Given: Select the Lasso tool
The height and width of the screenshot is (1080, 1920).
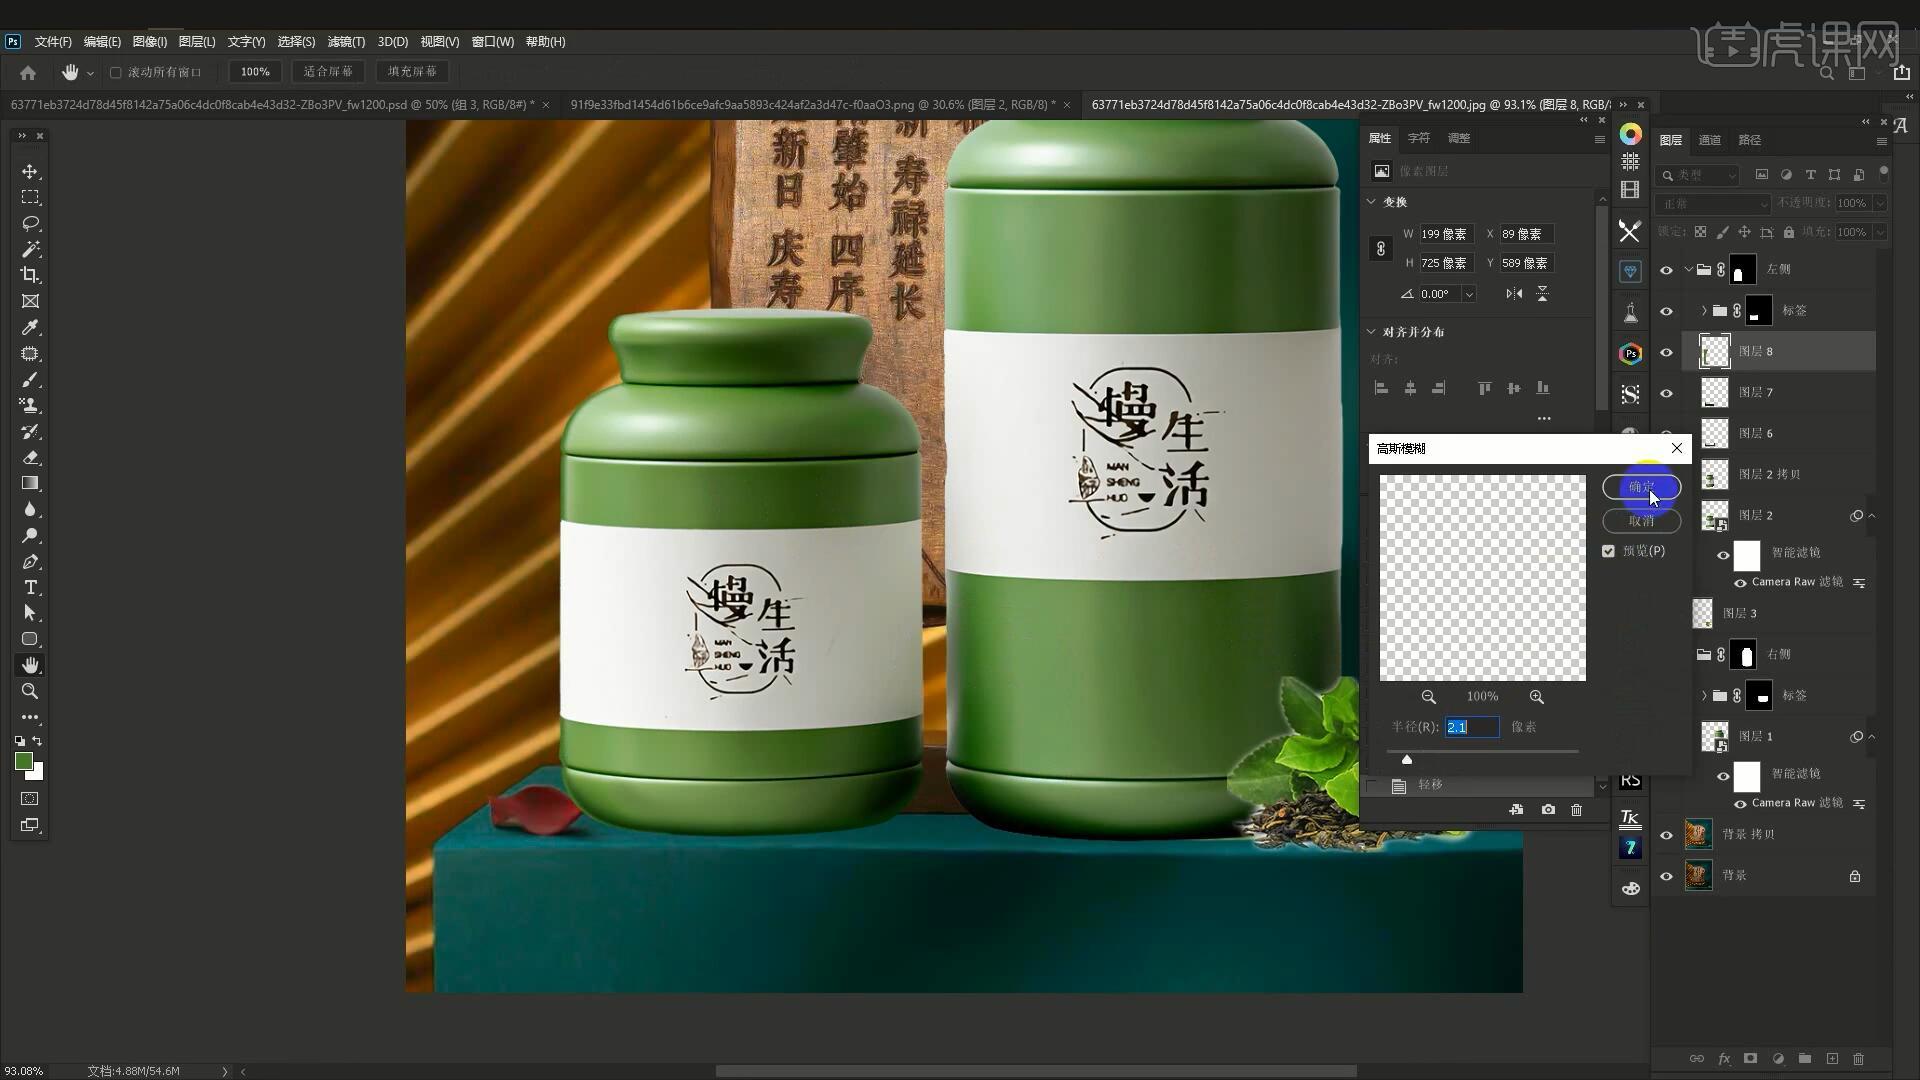Looking at the screenshot, I should click(x=30, y=223).
